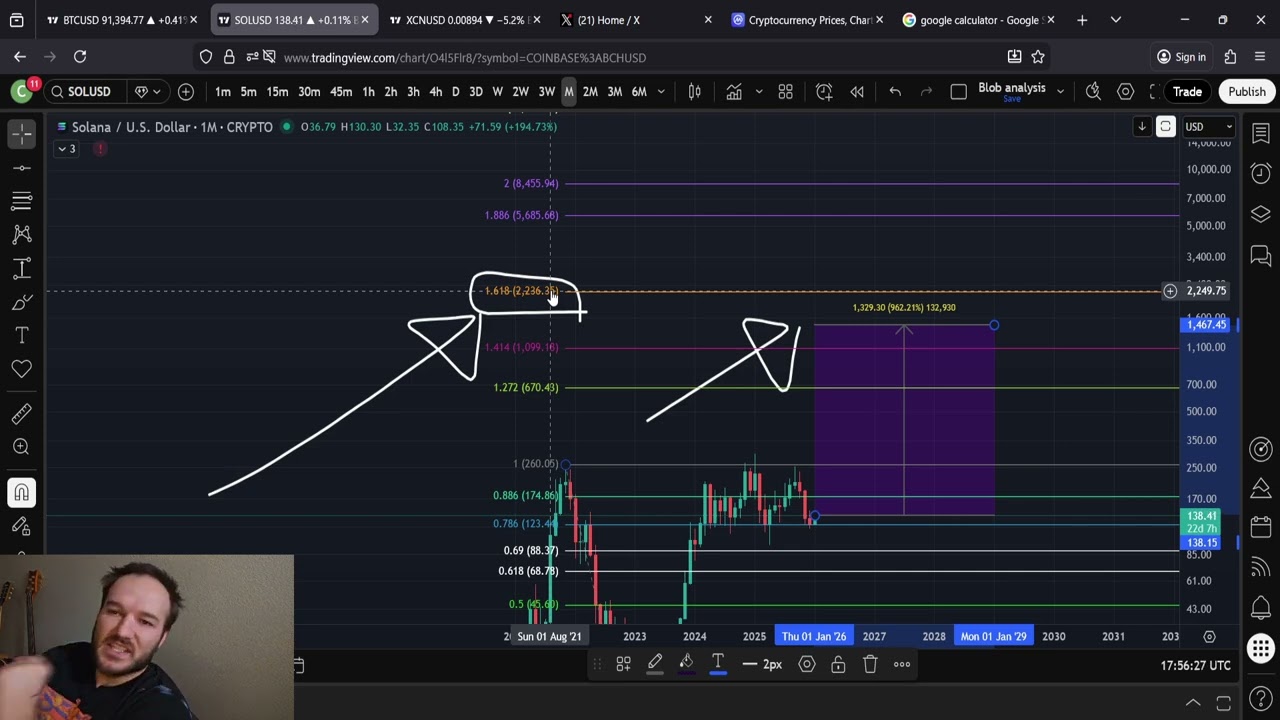Screen dimensions: 1280x720
Task: Open the indicators menu
Action: click(734, 92)
